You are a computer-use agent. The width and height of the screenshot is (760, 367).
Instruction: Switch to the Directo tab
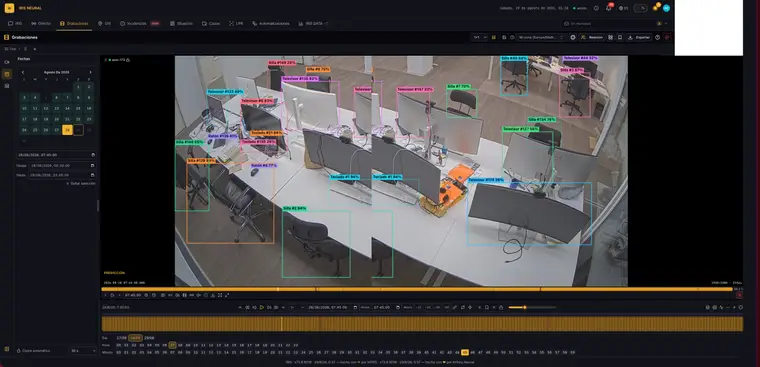point(41,23)
